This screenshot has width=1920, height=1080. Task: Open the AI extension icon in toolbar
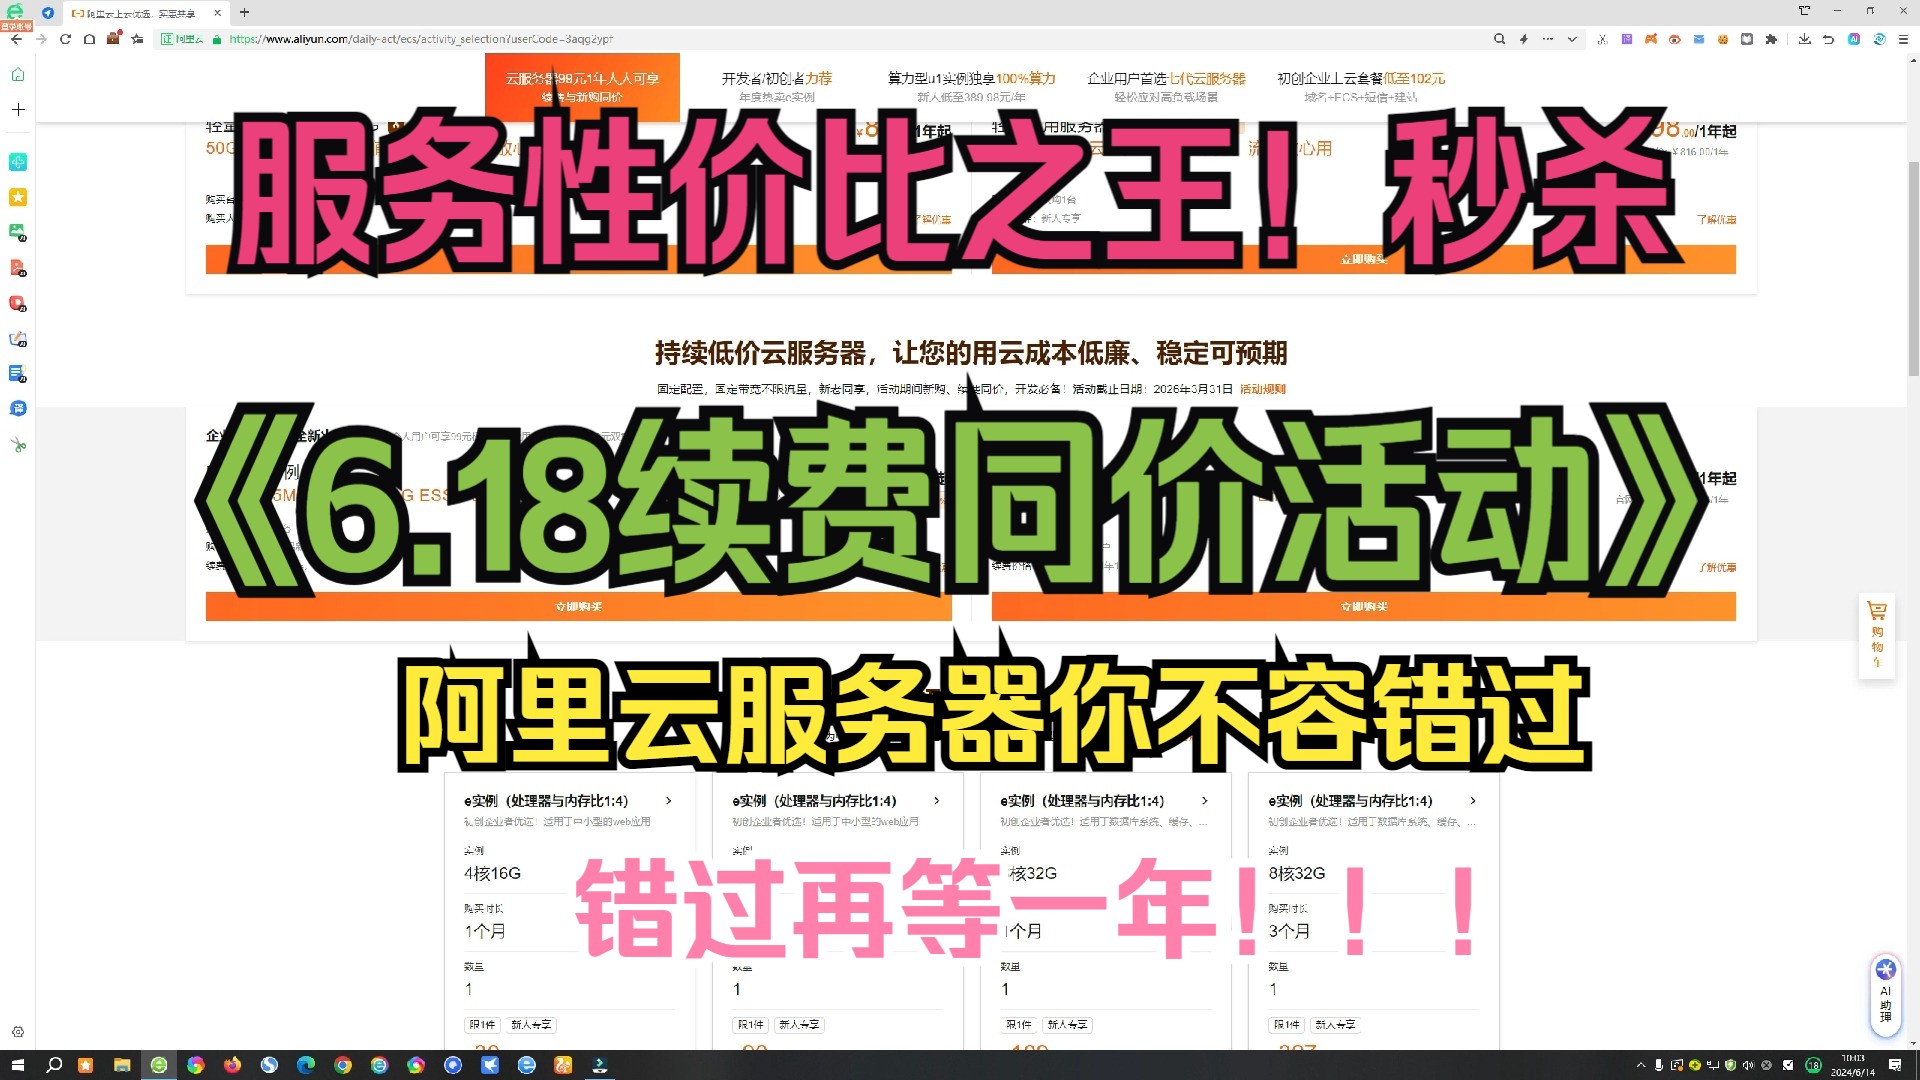(x=1853, y=39)
